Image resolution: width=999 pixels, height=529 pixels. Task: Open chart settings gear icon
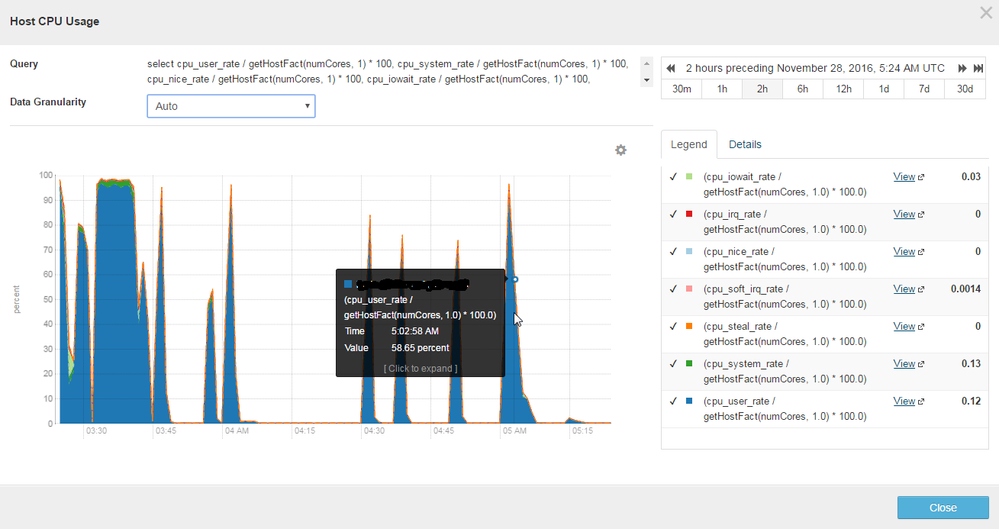620,150
